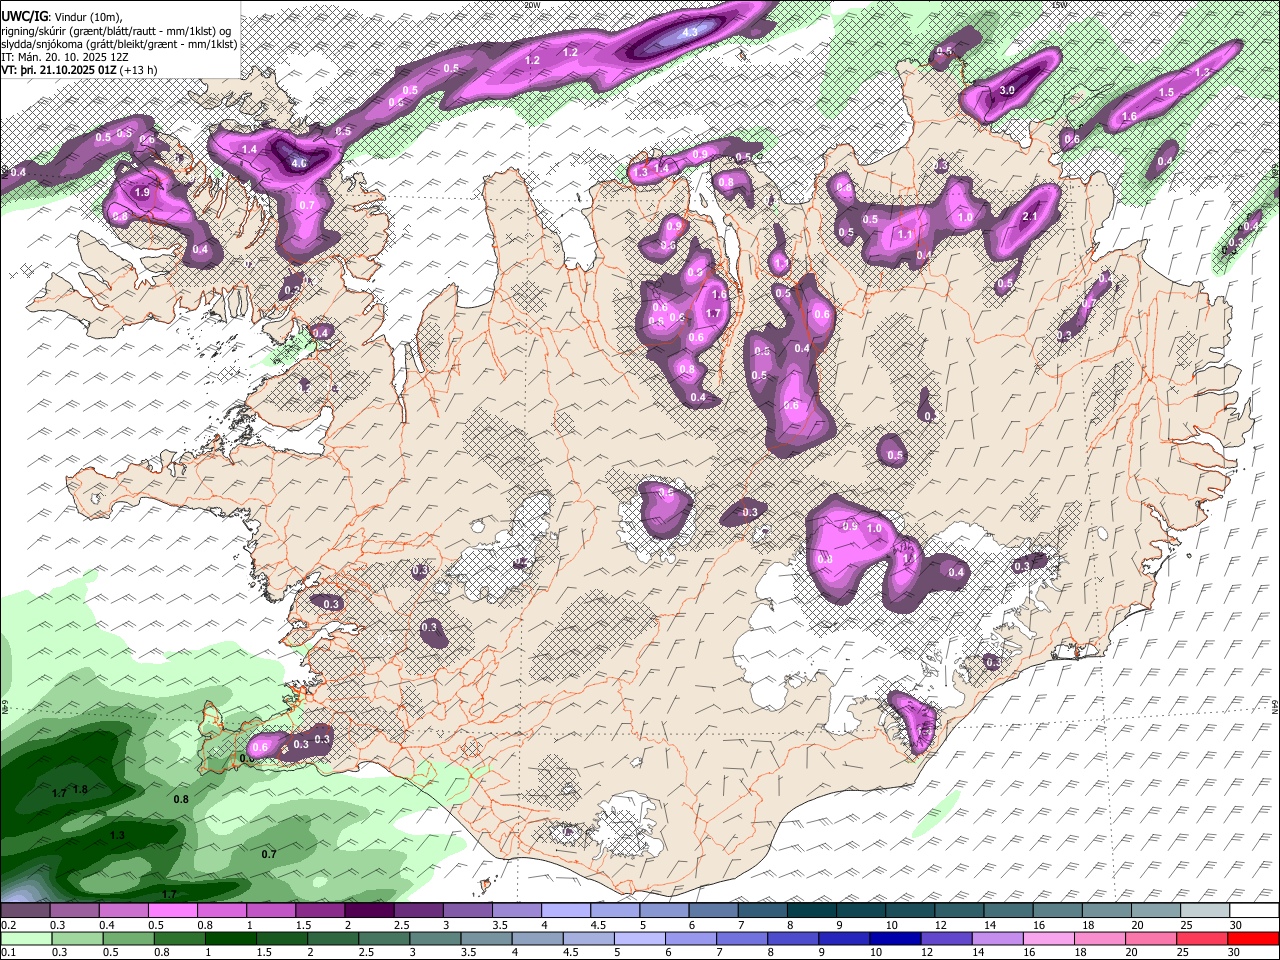1280x960 pixels.
Task: Click the 1.5 snowfall value label
Action: point(1166,92)
